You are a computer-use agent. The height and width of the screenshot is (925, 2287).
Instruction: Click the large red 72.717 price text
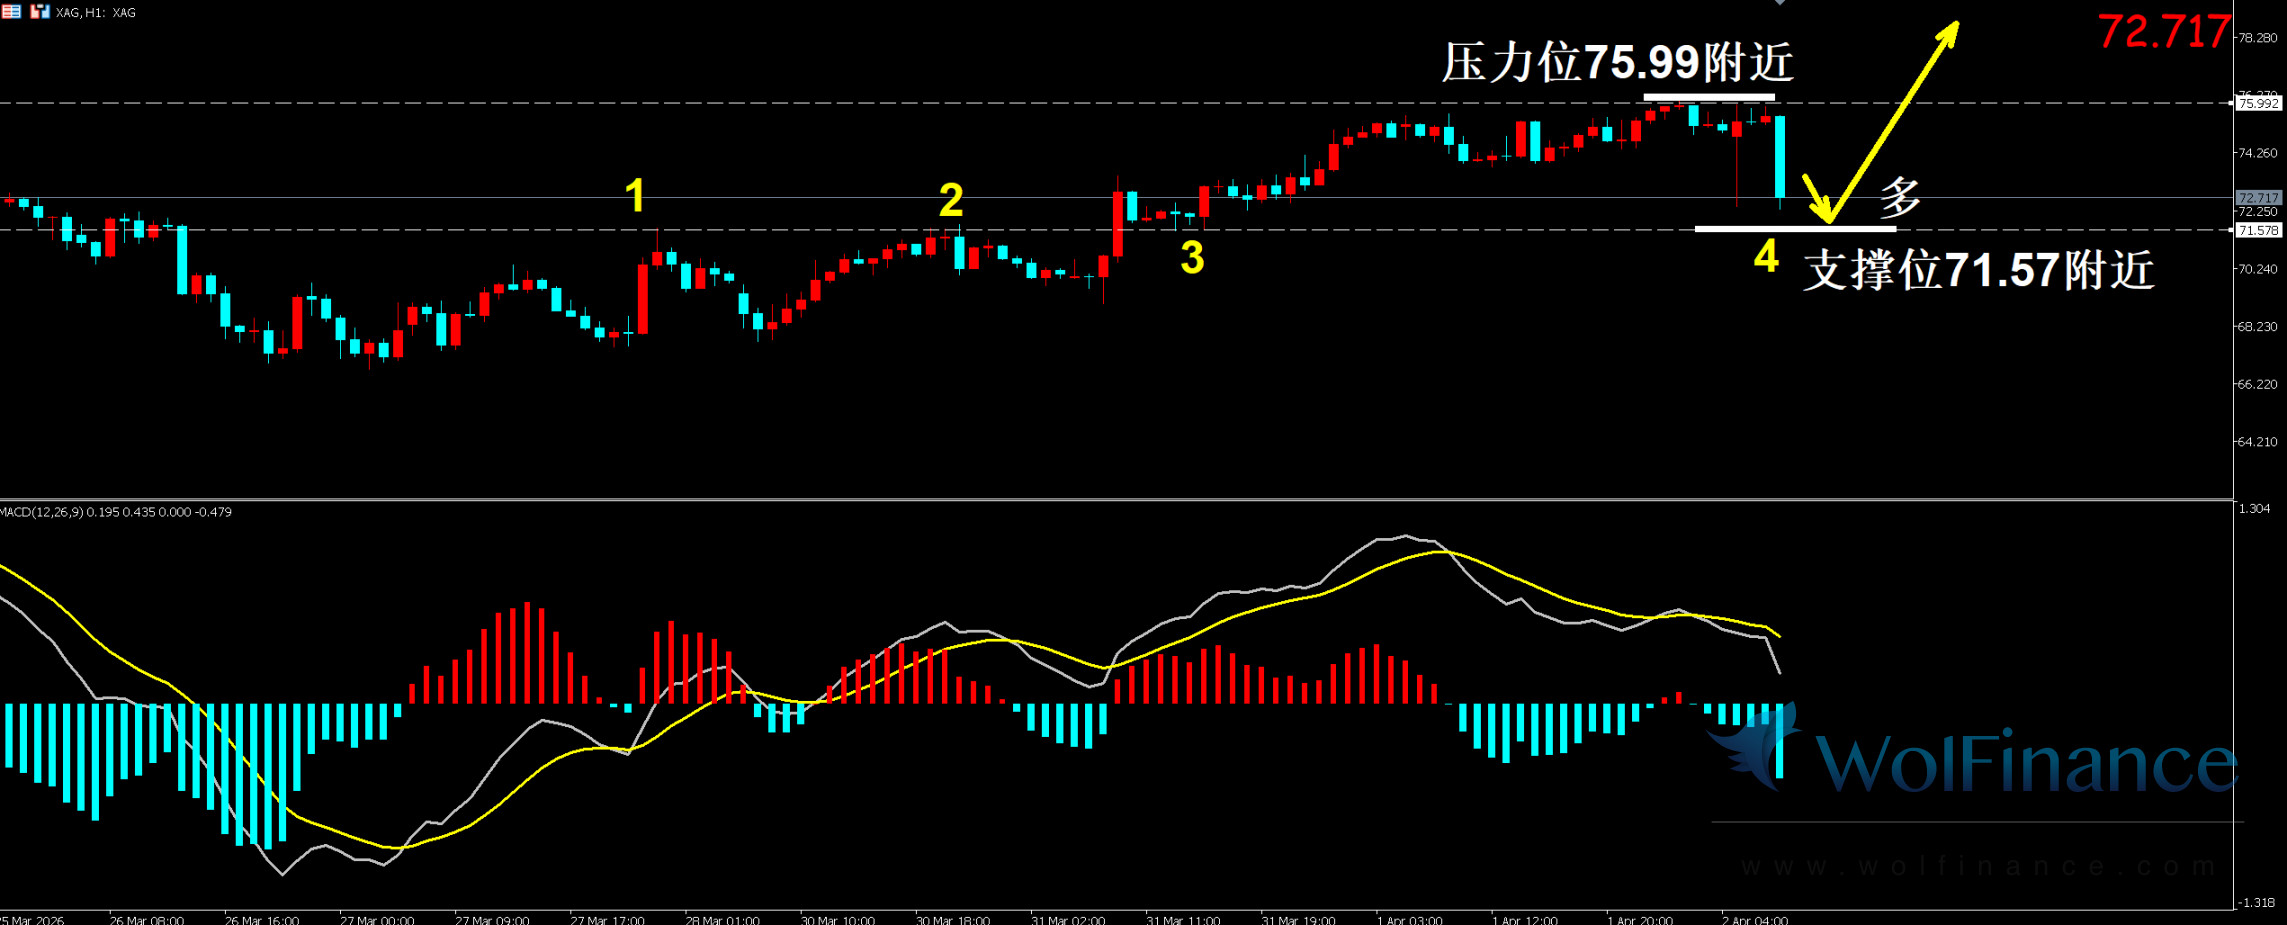click(2163, 32)
